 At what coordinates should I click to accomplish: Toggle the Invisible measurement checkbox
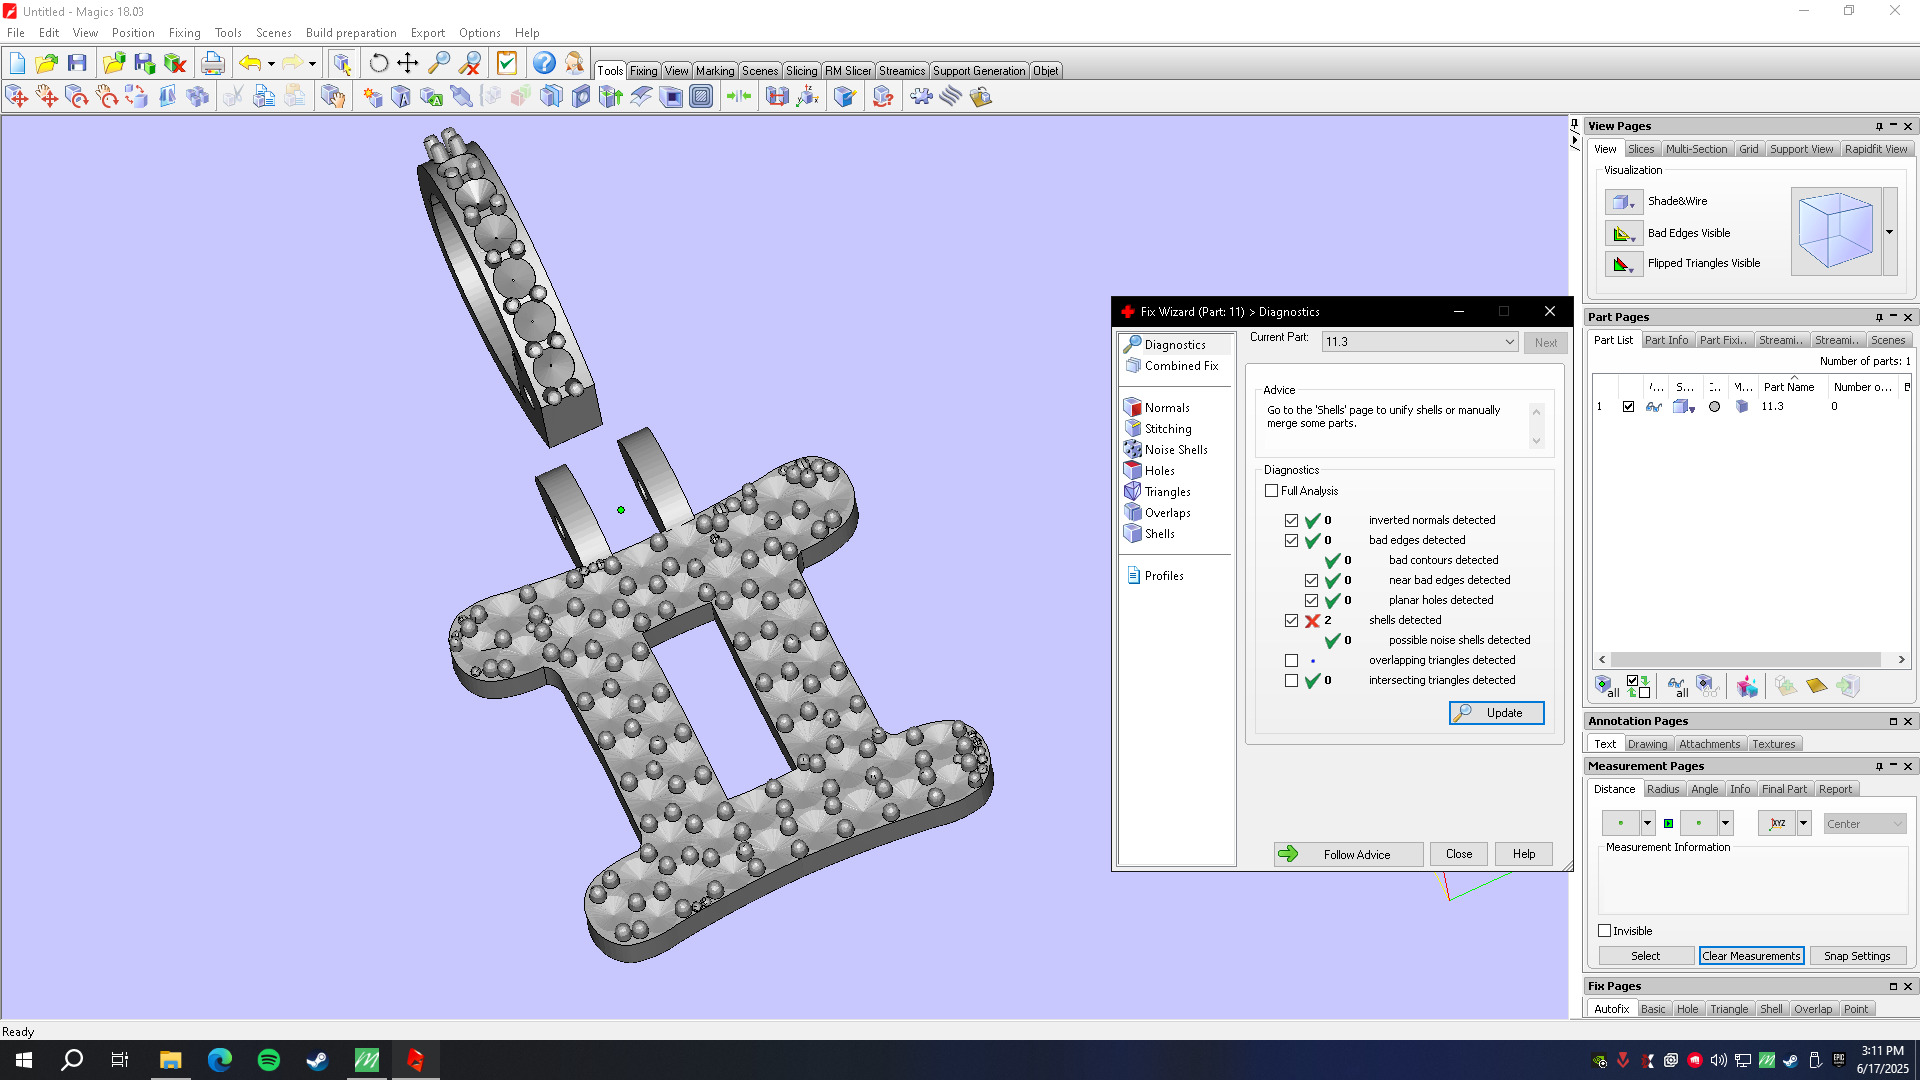1605,931
